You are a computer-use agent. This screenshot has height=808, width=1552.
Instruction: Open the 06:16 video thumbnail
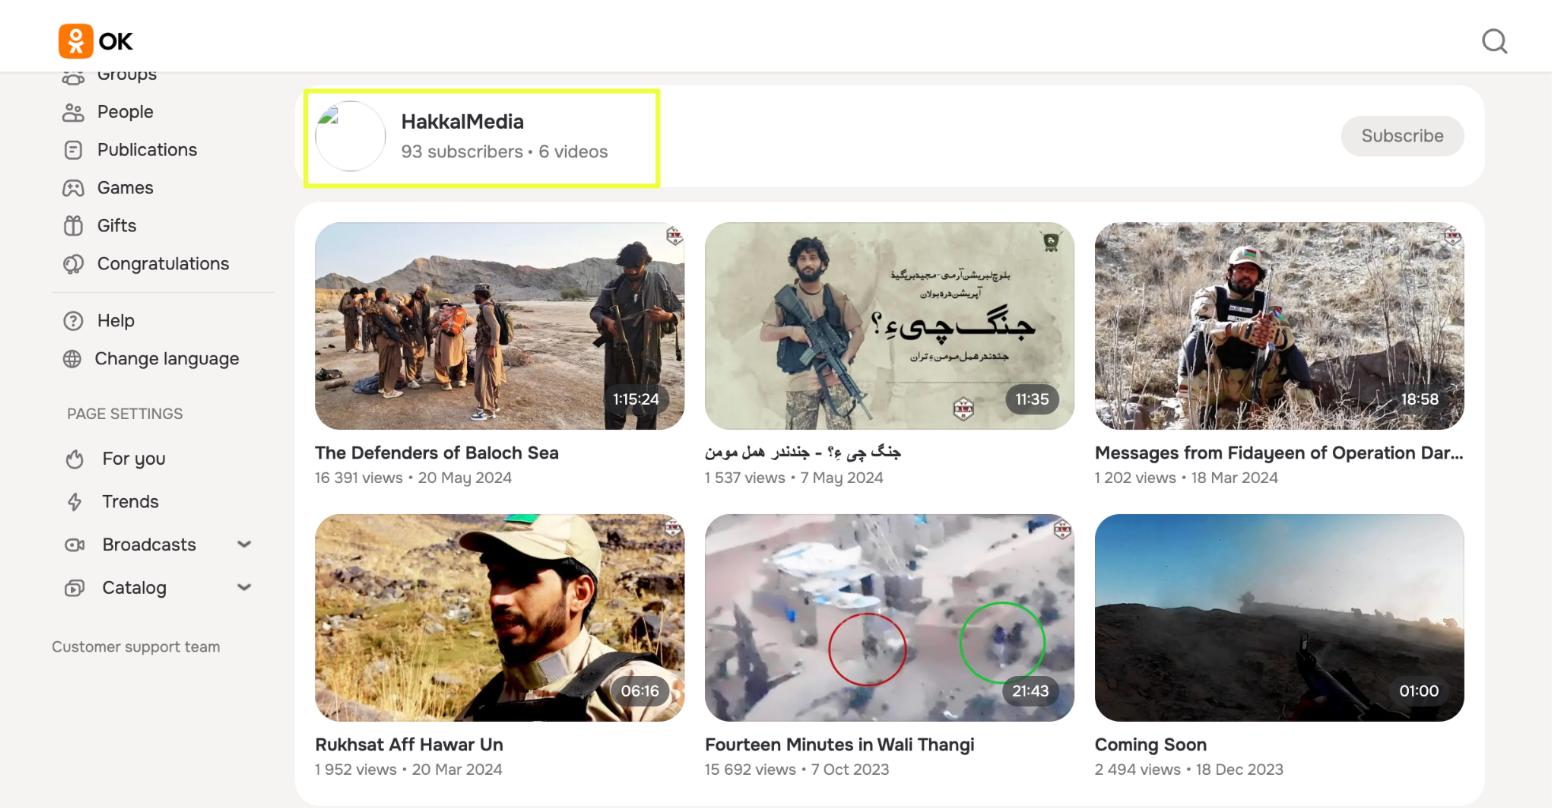499,617
